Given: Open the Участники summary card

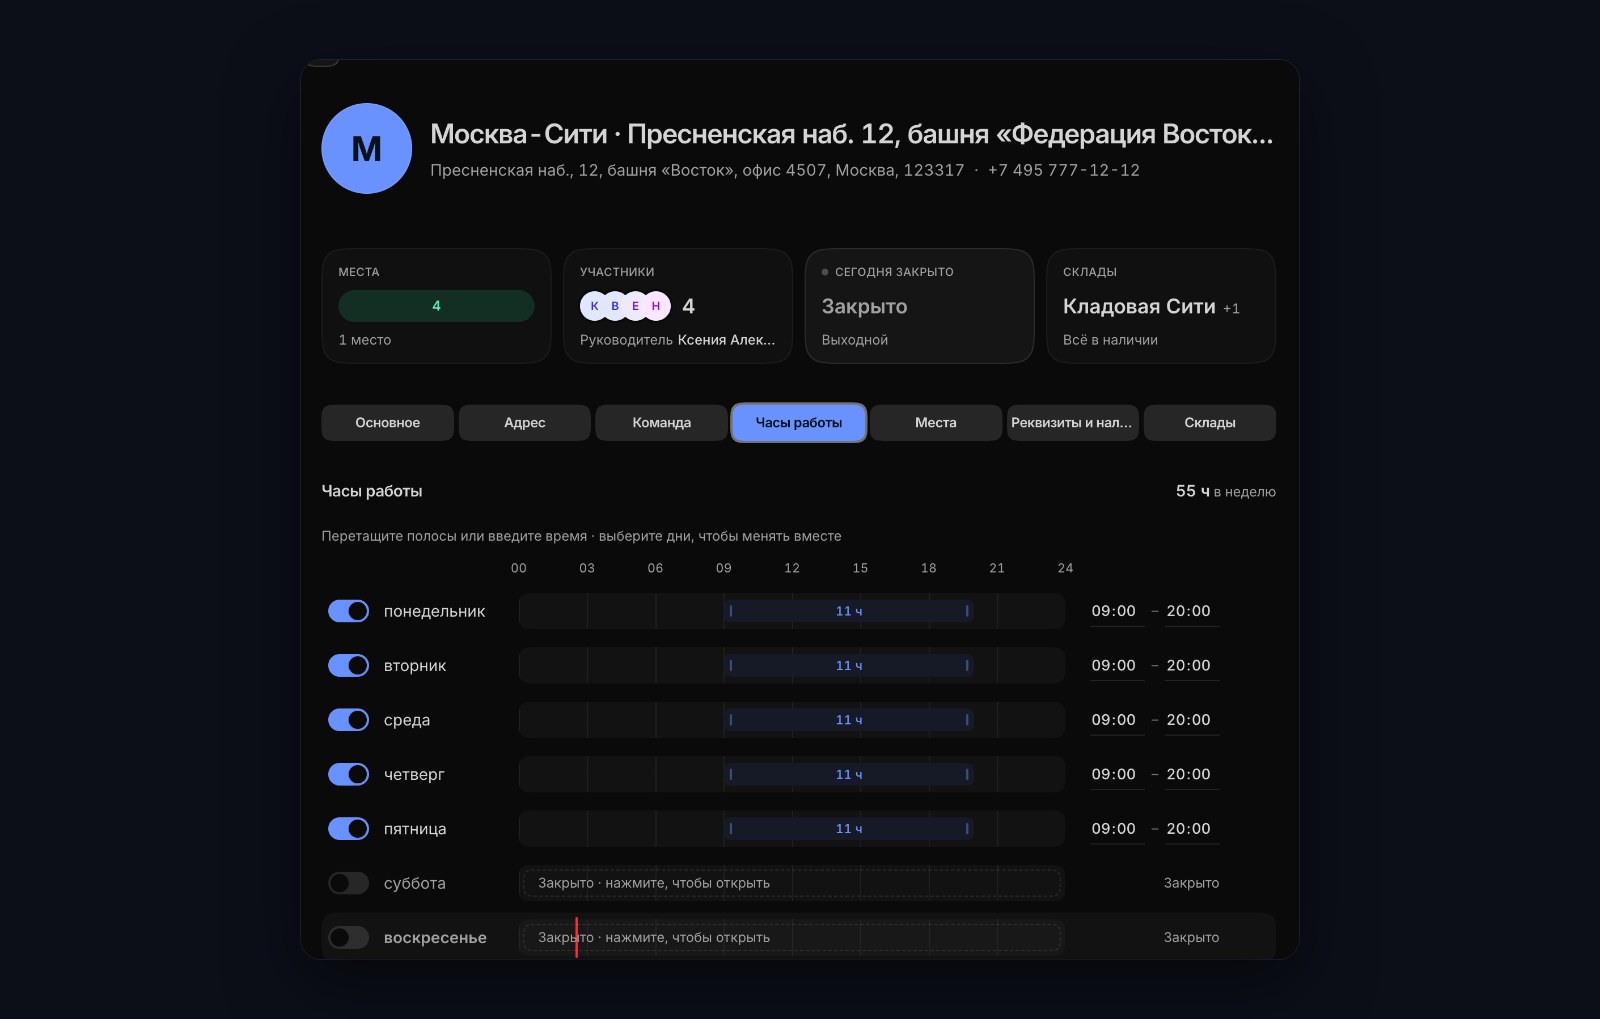Looking at the screenshot, I should click(678, 306).
